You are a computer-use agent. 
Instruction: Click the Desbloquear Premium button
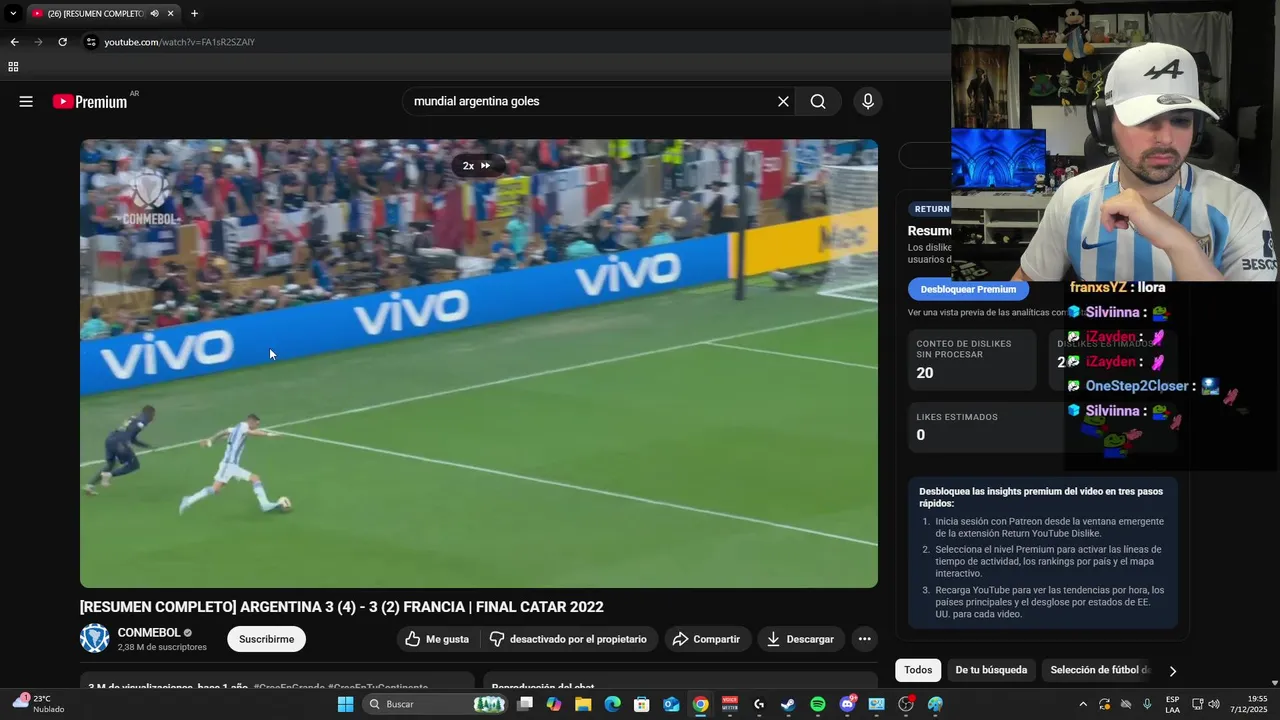[968, 289]
